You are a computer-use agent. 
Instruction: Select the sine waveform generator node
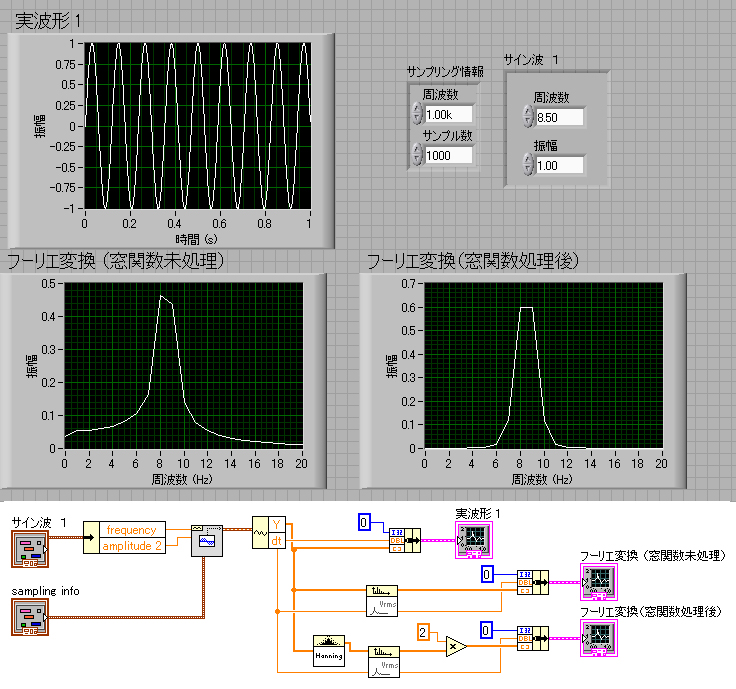tap(208, 539)
